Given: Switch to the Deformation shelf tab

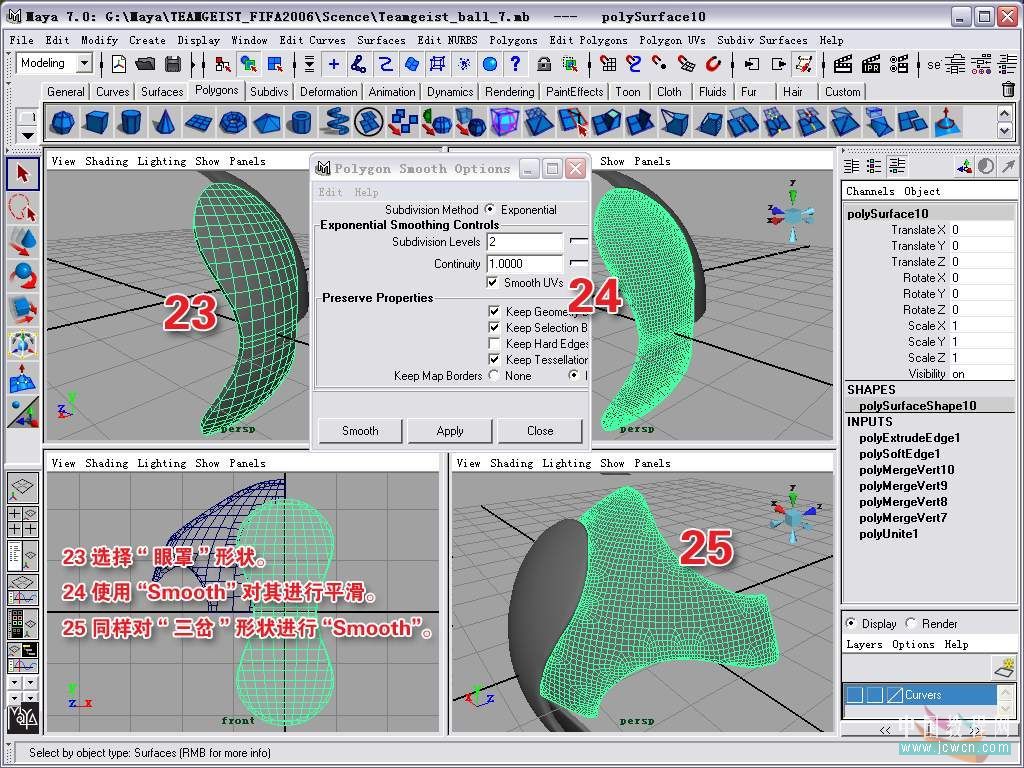Looking at the screenshot, I should pos(328,91).
